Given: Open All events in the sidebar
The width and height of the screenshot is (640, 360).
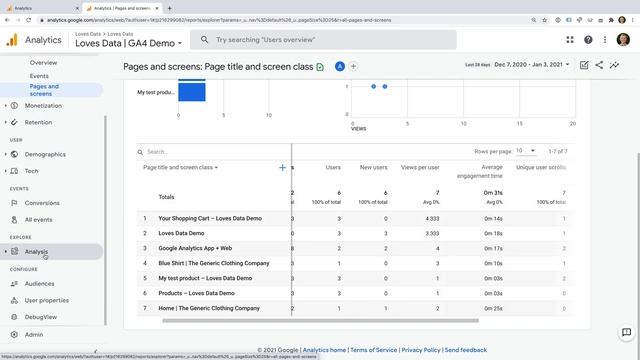Looking at the screenshot, I should coord(38,220).
